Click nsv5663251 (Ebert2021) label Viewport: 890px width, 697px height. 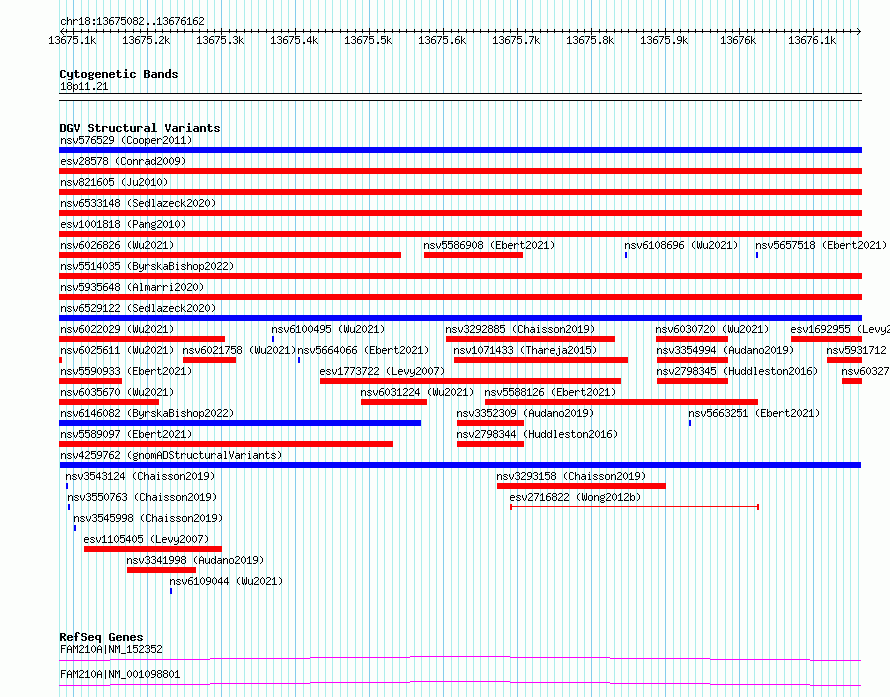pyautogui.click(x=754, y=413)
